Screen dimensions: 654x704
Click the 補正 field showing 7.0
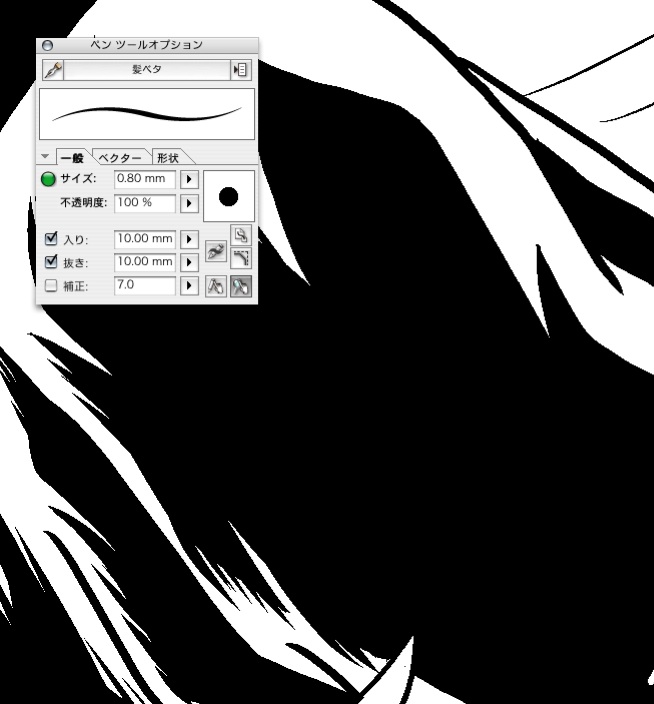point(145,286)
